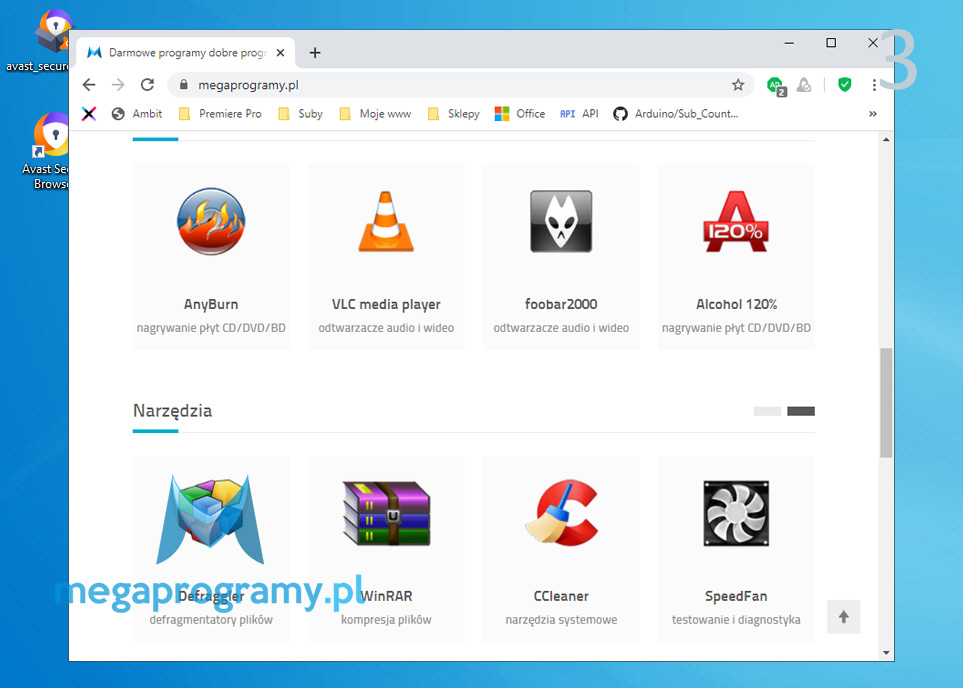Close the Darmowe programy tab
Viewport: 963px width, 688px height.
(280, 53)
